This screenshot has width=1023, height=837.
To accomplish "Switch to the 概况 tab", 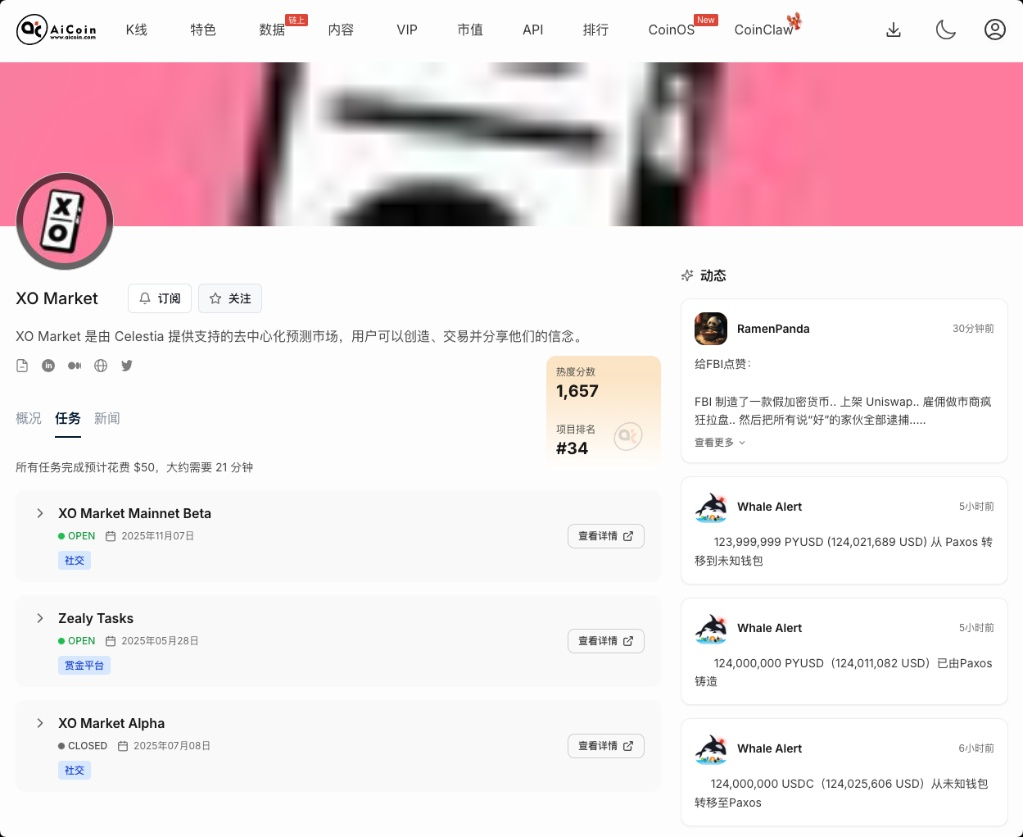I will [28, 418].
